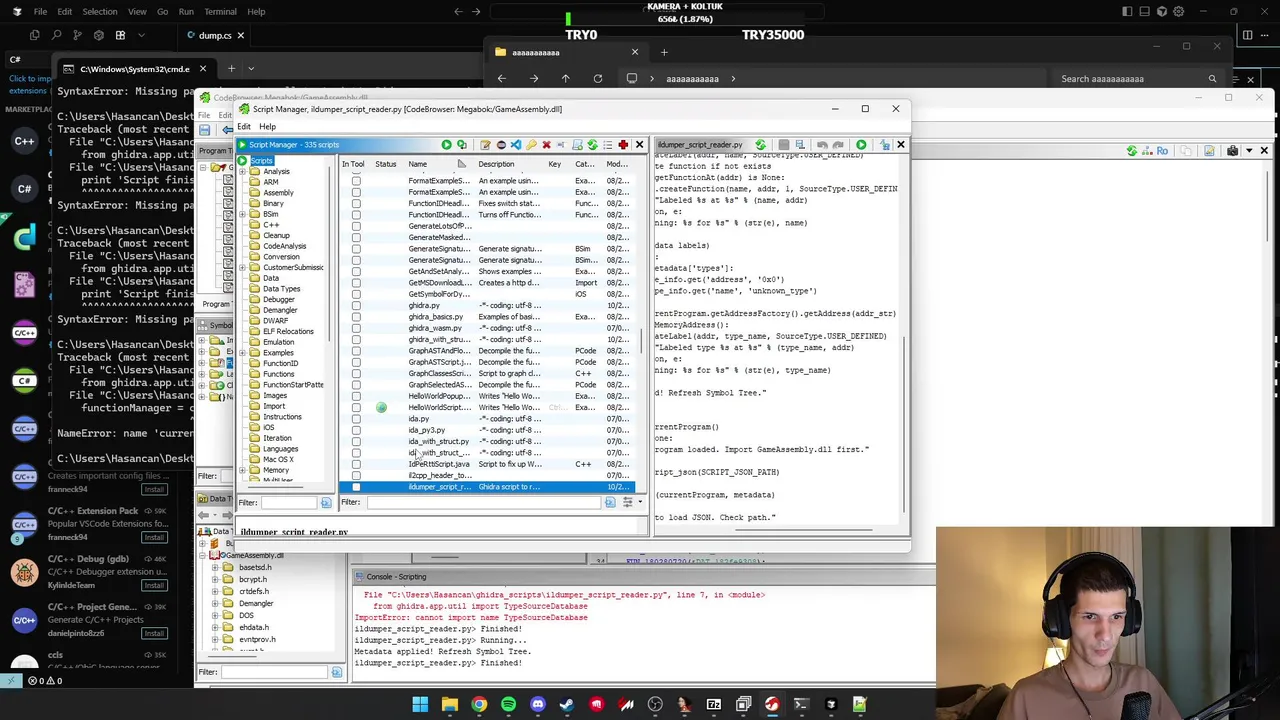Open Help menu in Script Manager window

click(267, 127)
